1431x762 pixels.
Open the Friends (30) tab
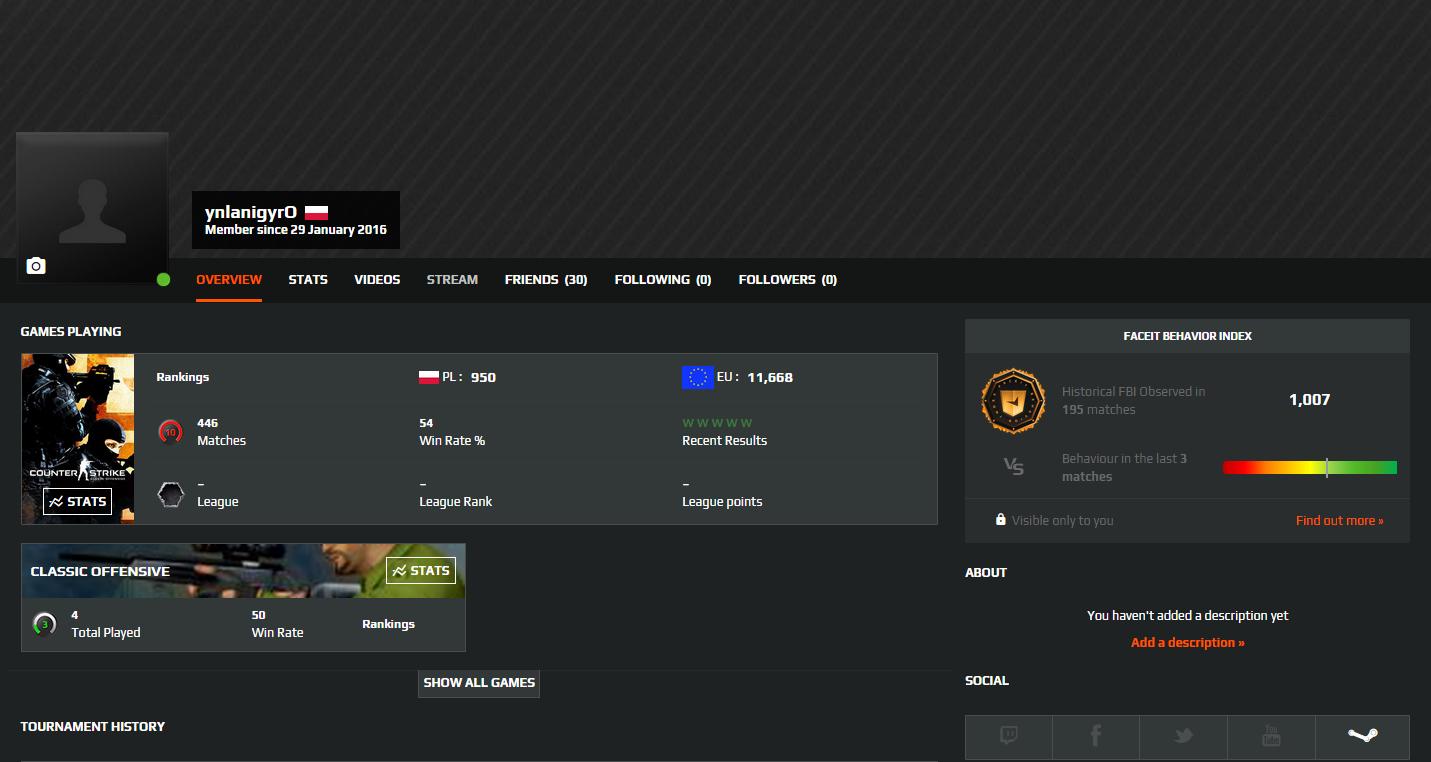pos(545,280)
